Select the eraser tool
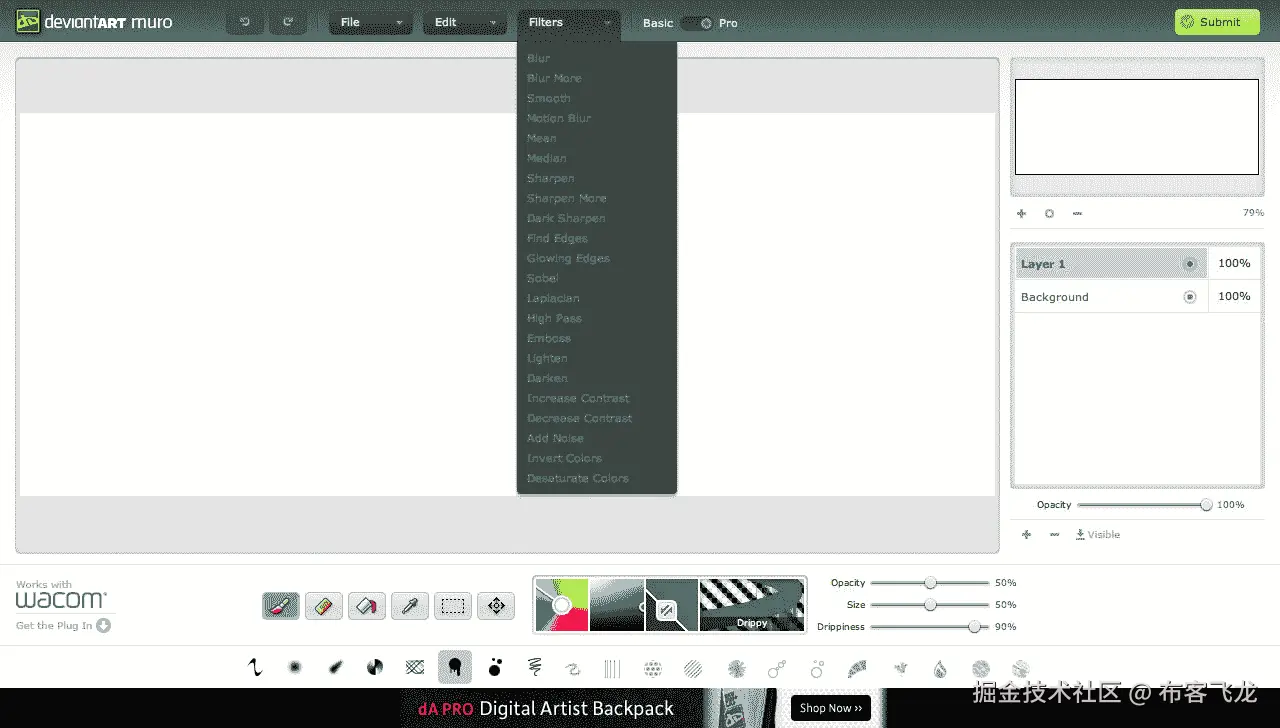The image size is (1280, 728). click(324, 605)
